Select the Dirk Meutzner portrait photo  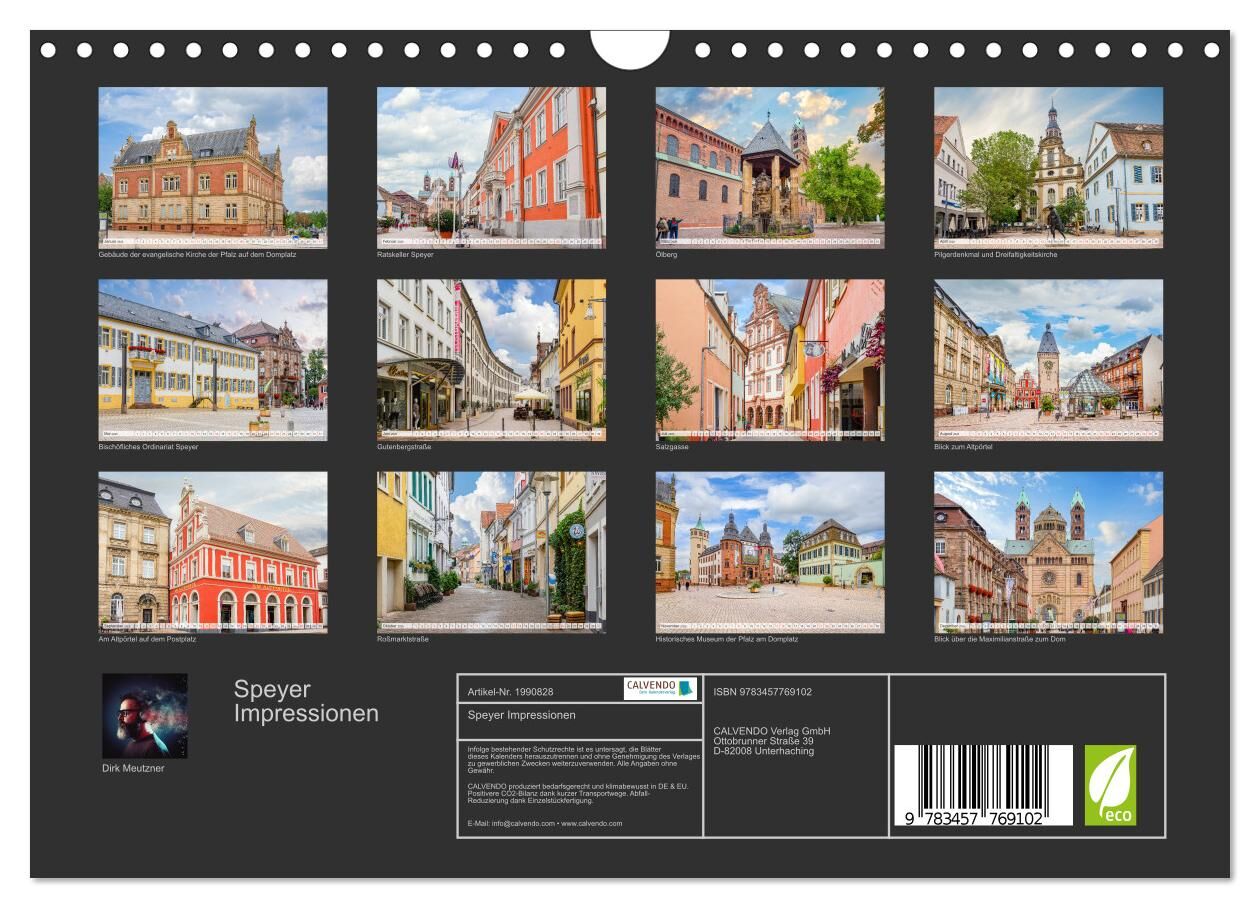point(145,716)
